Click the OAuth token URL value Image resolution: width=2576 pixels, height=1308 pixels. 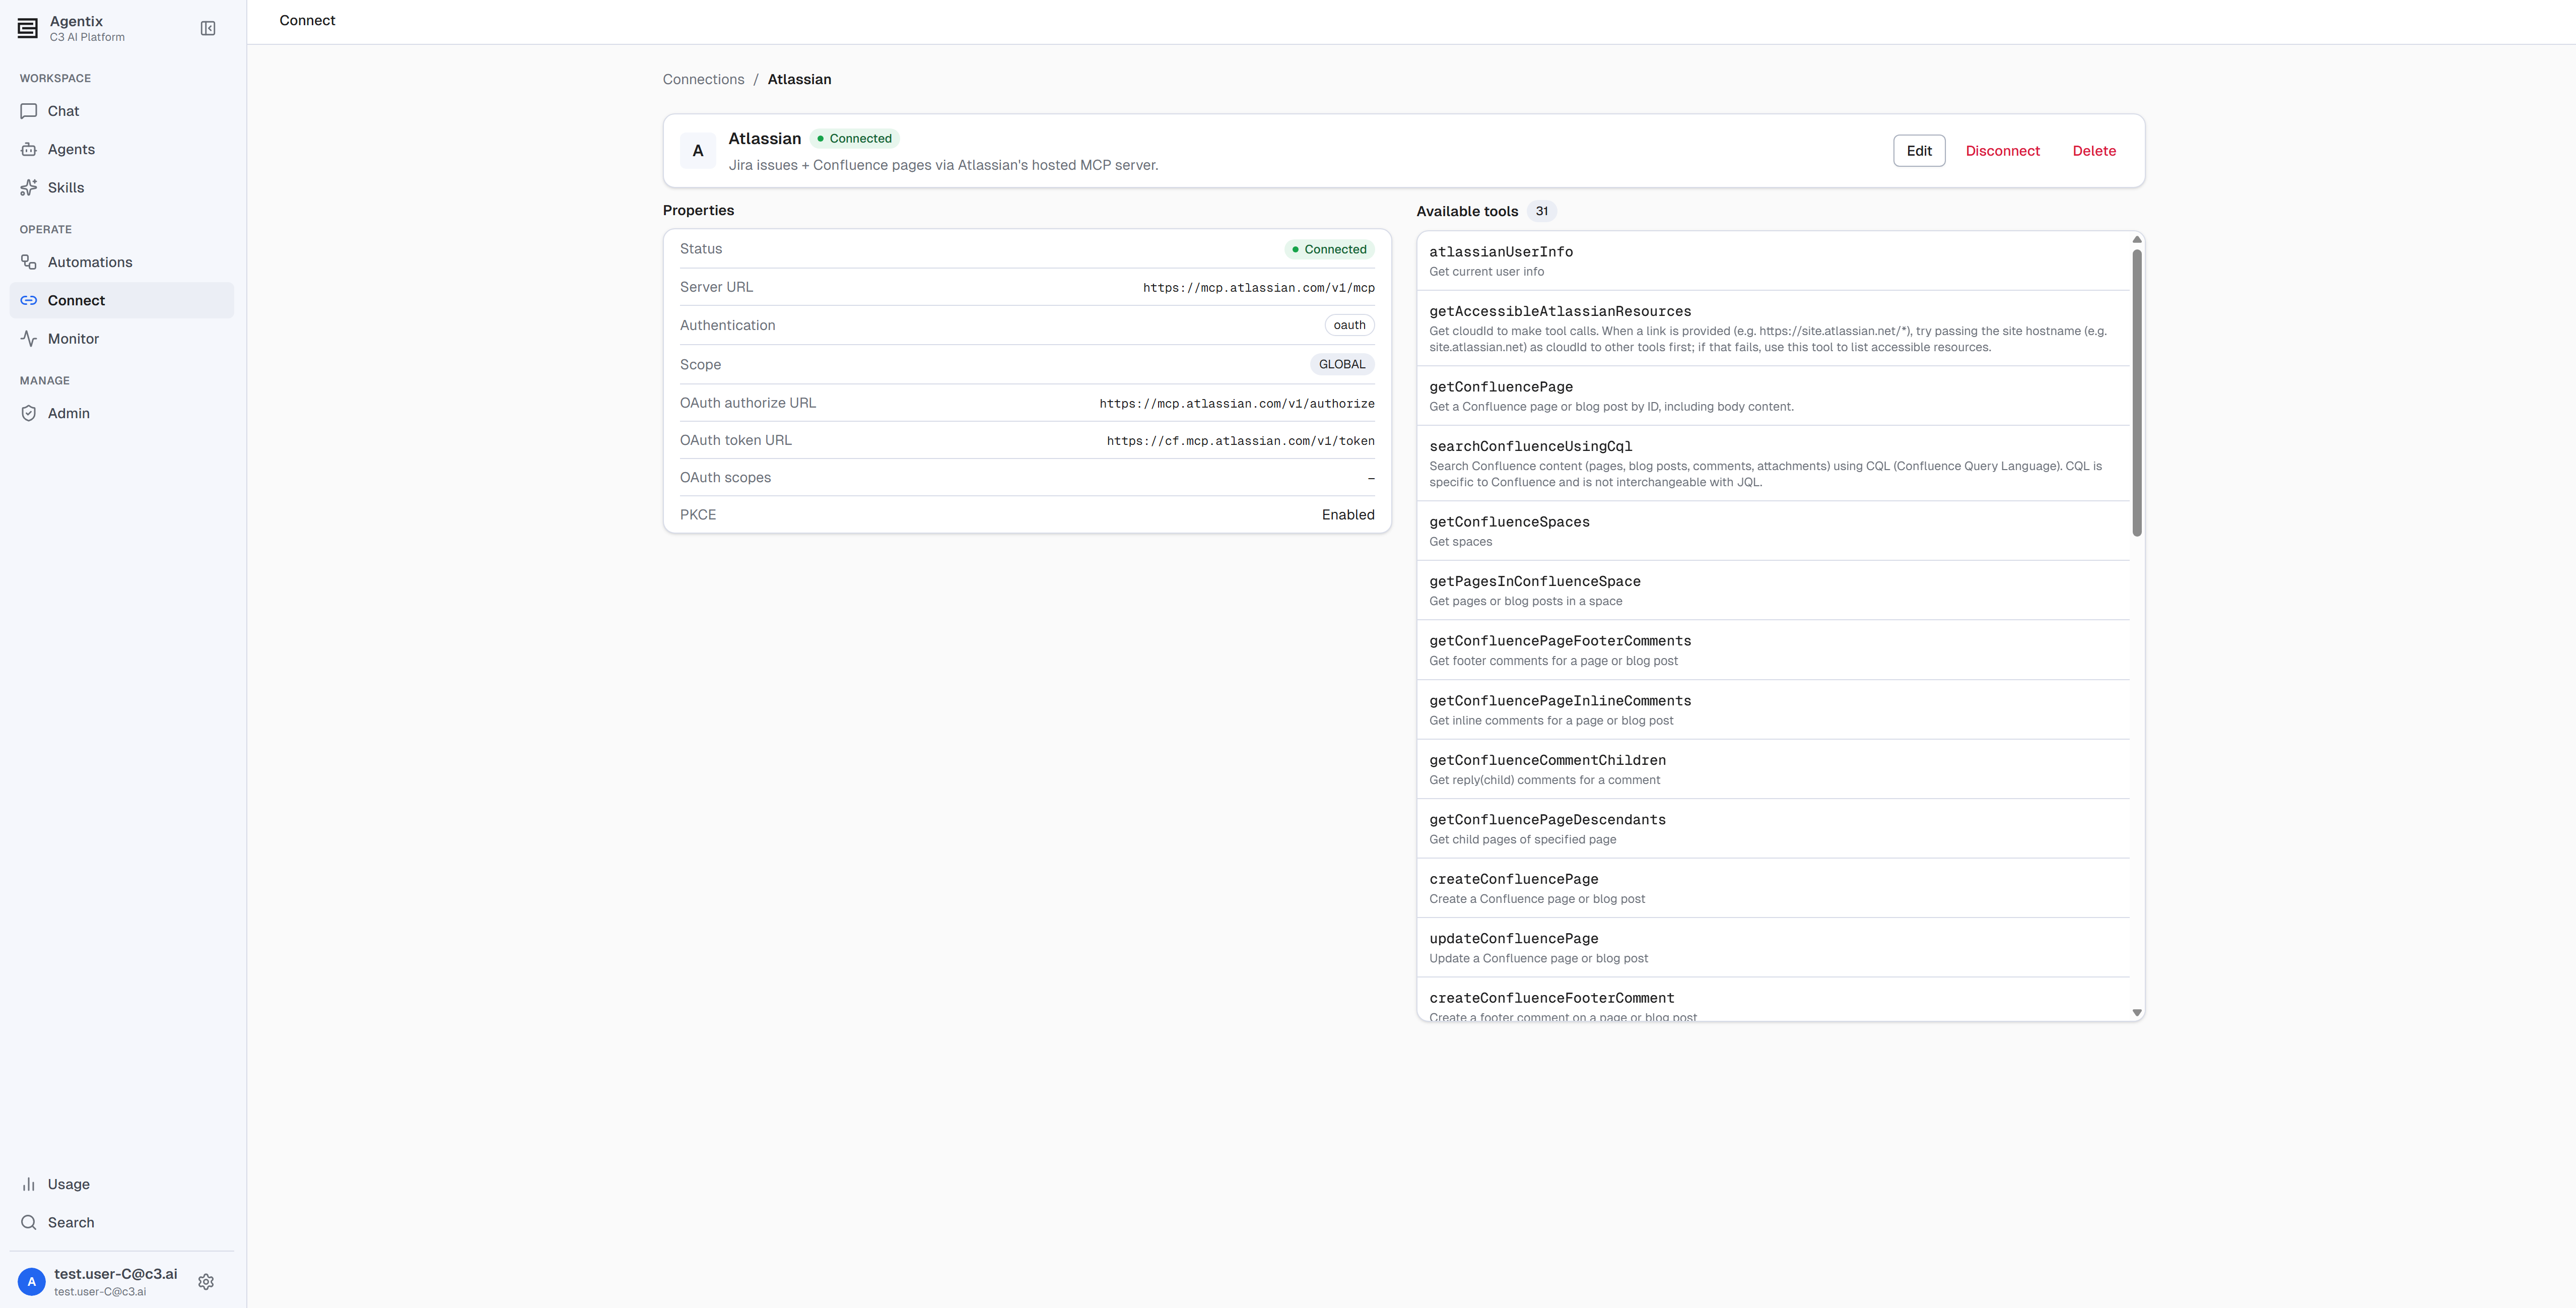[x=1240, y=441]
